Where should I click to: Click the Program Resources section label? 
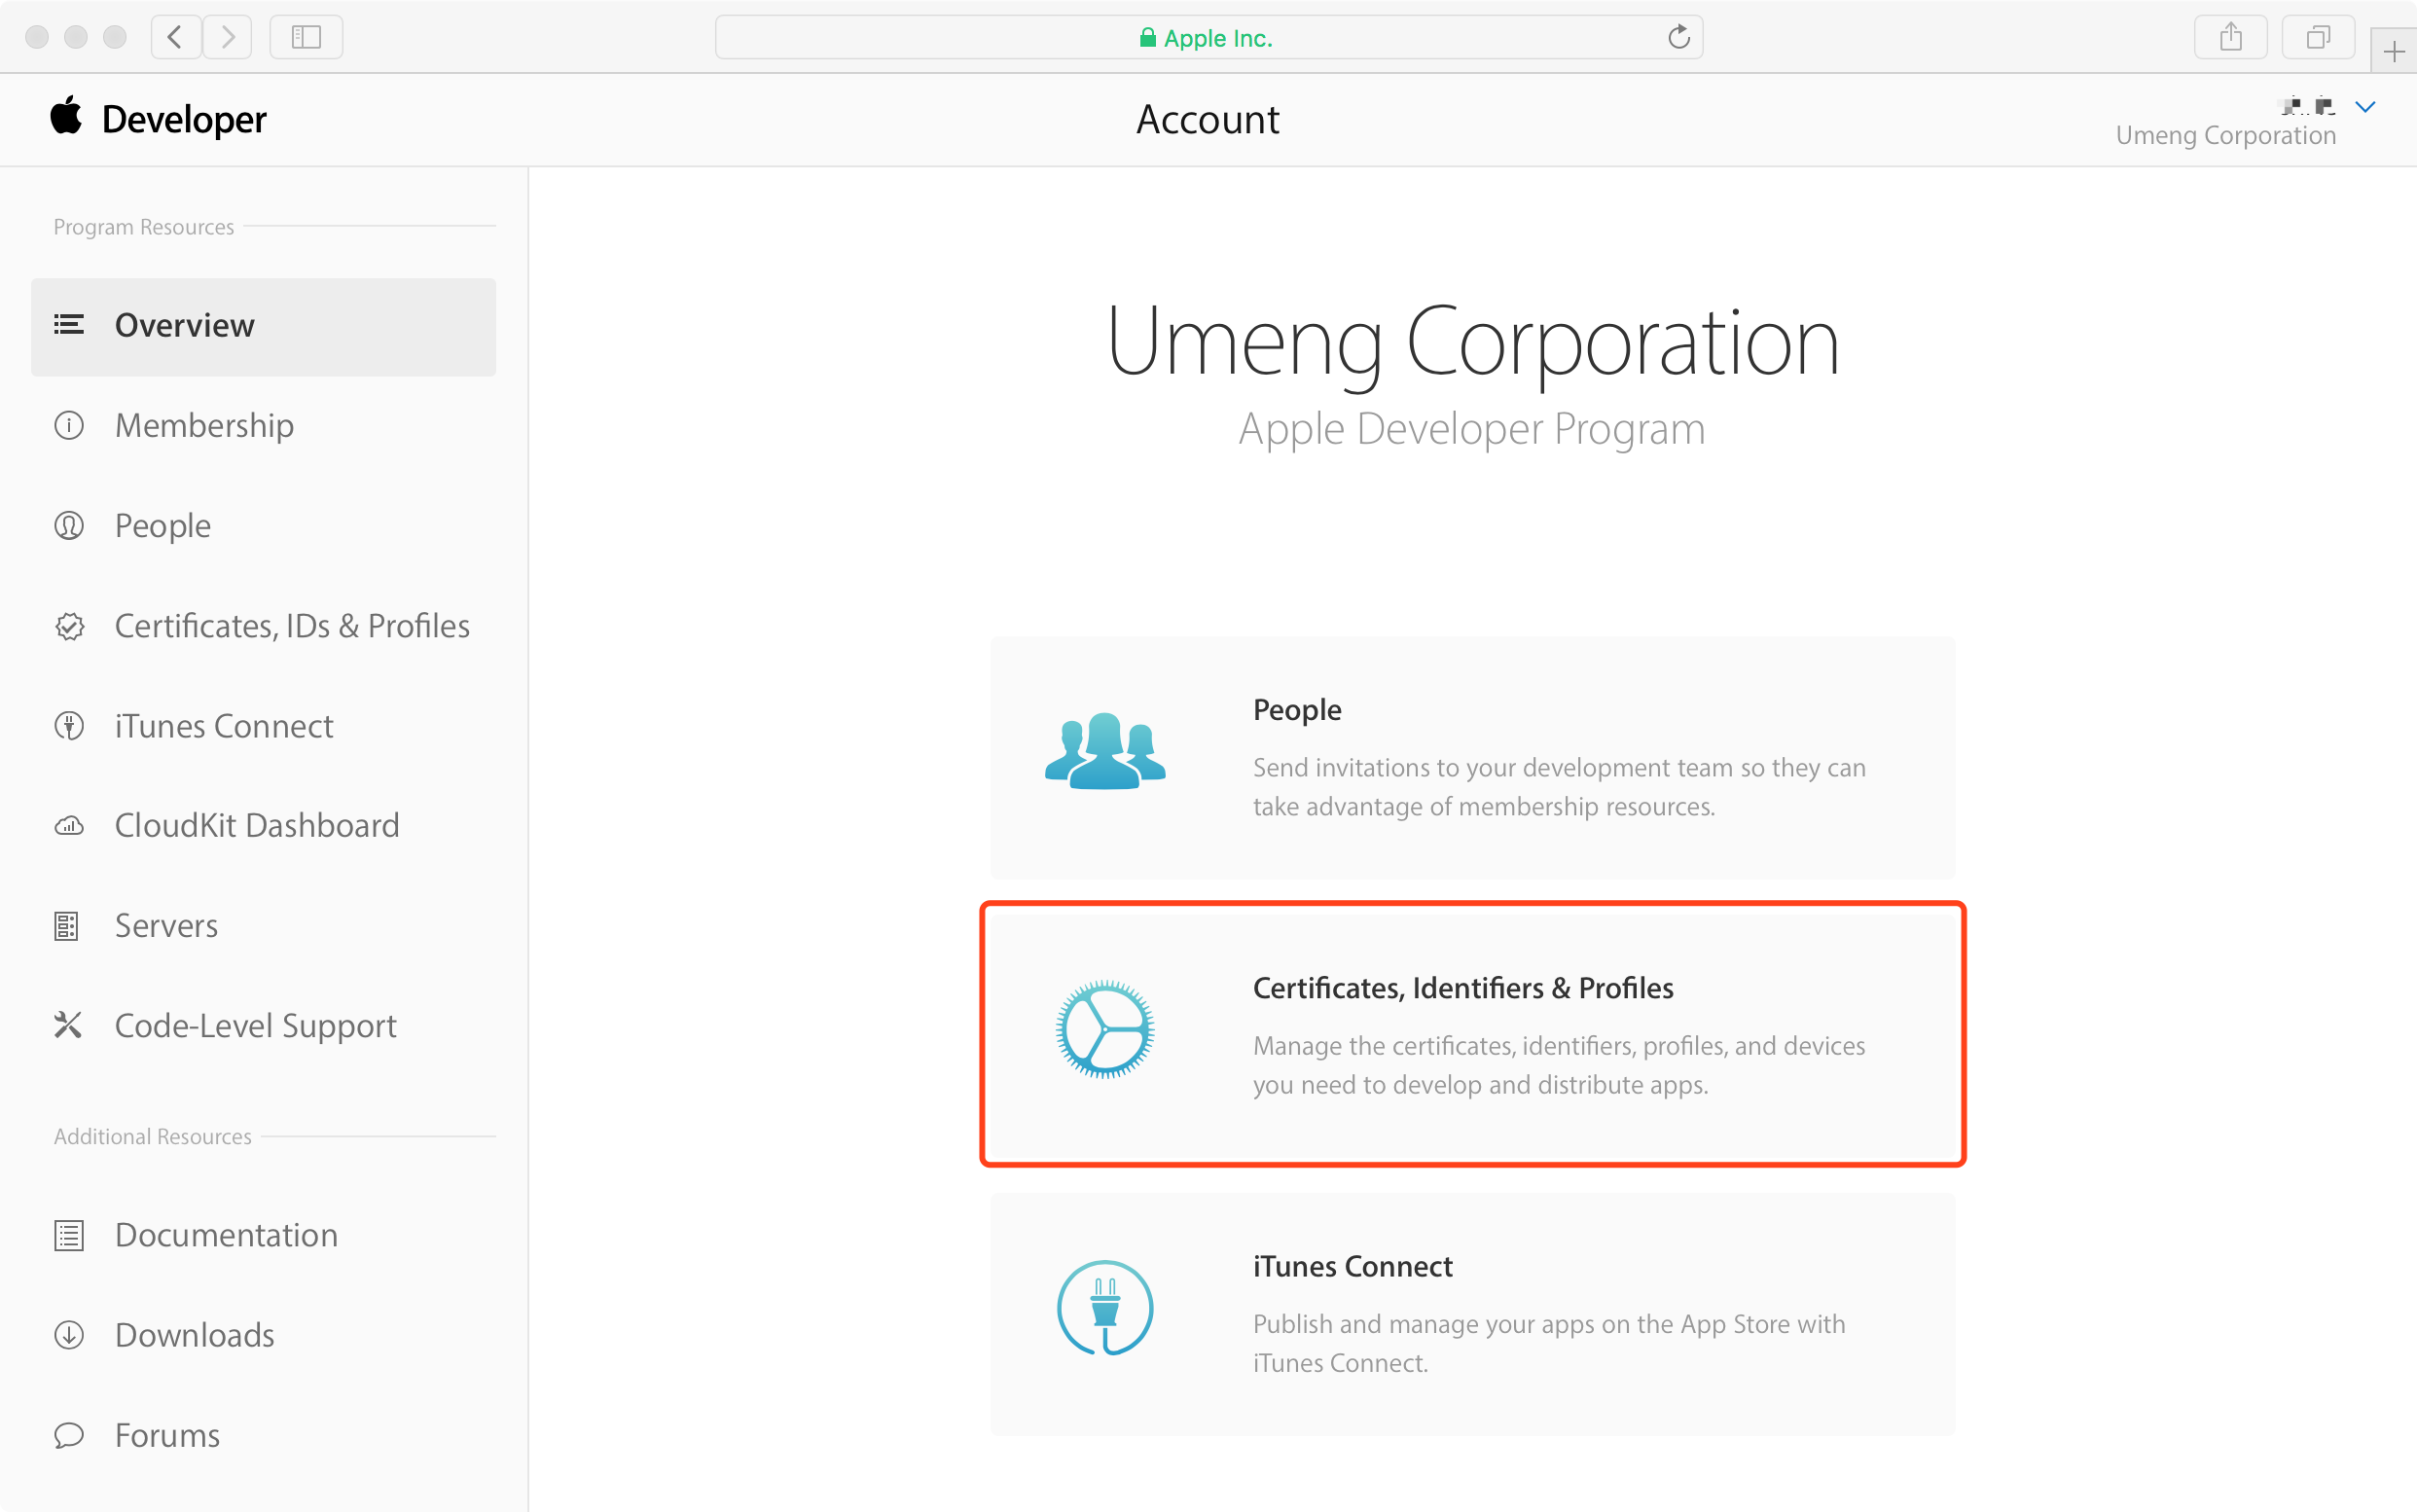[x=144, y=227]
